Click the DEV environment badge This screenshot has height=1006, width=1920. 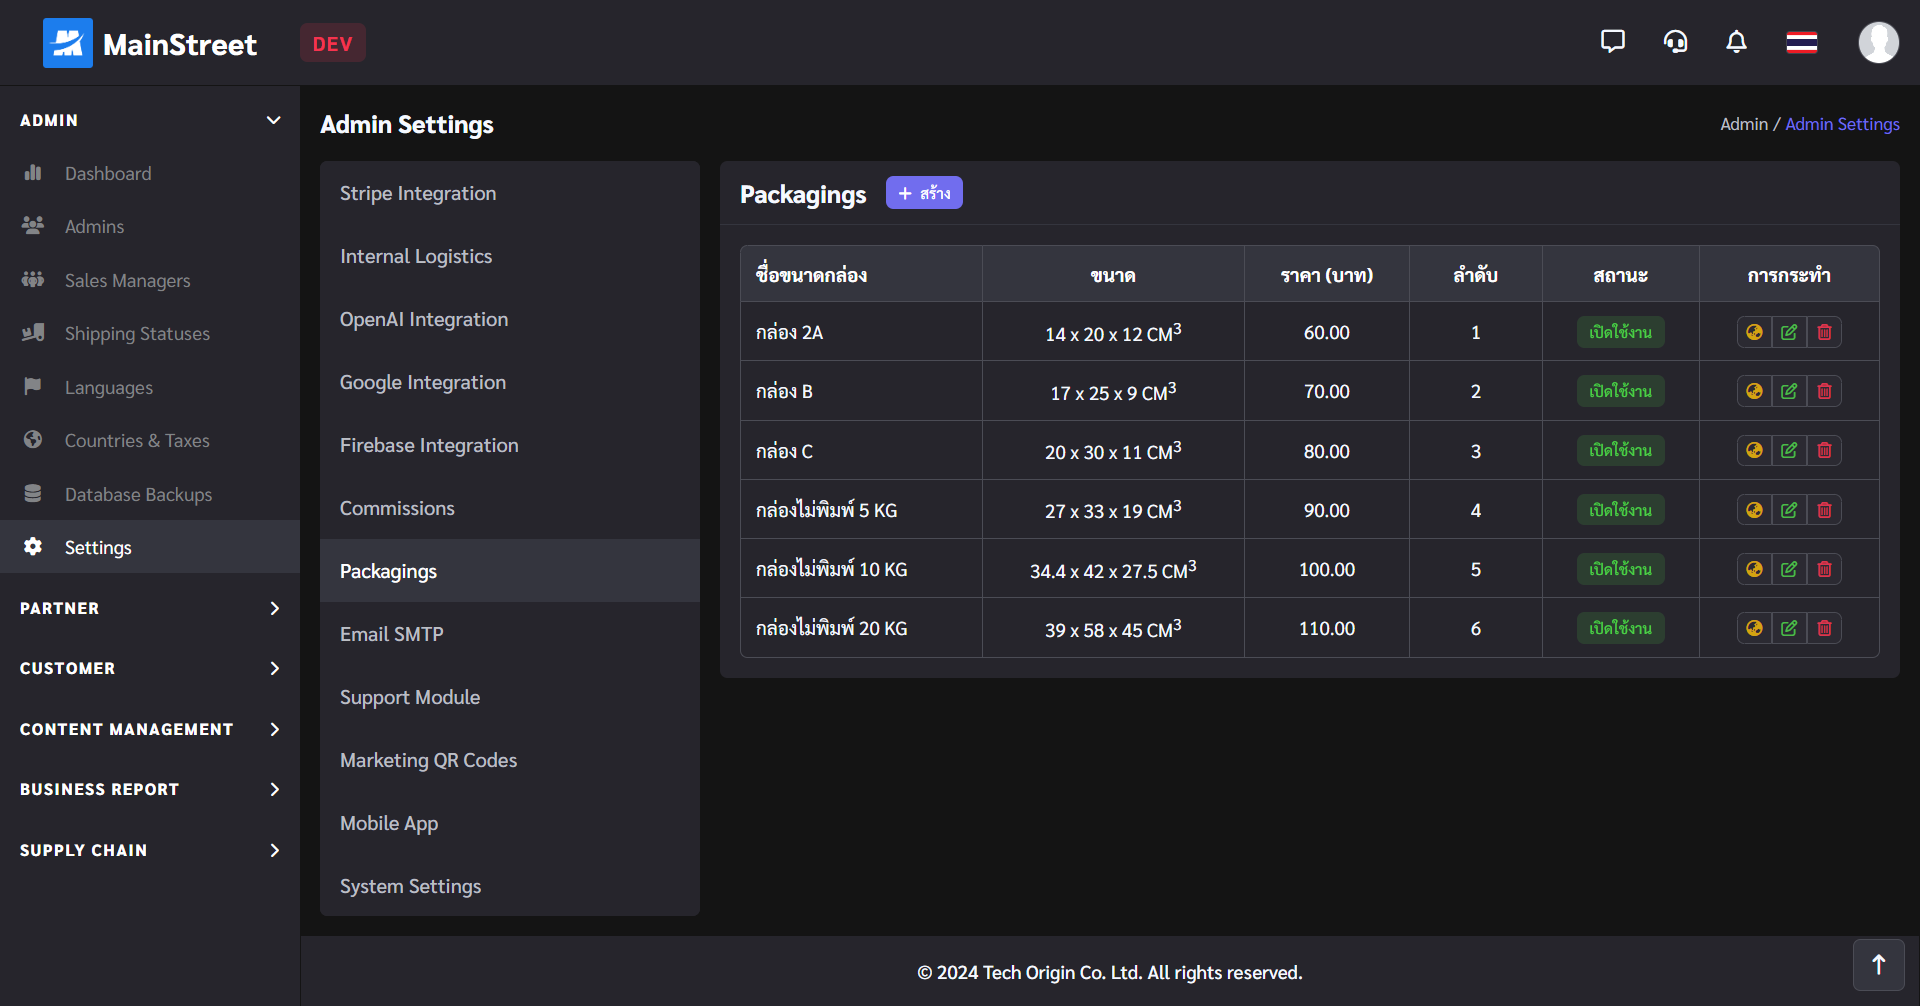(x=332, y=43)
